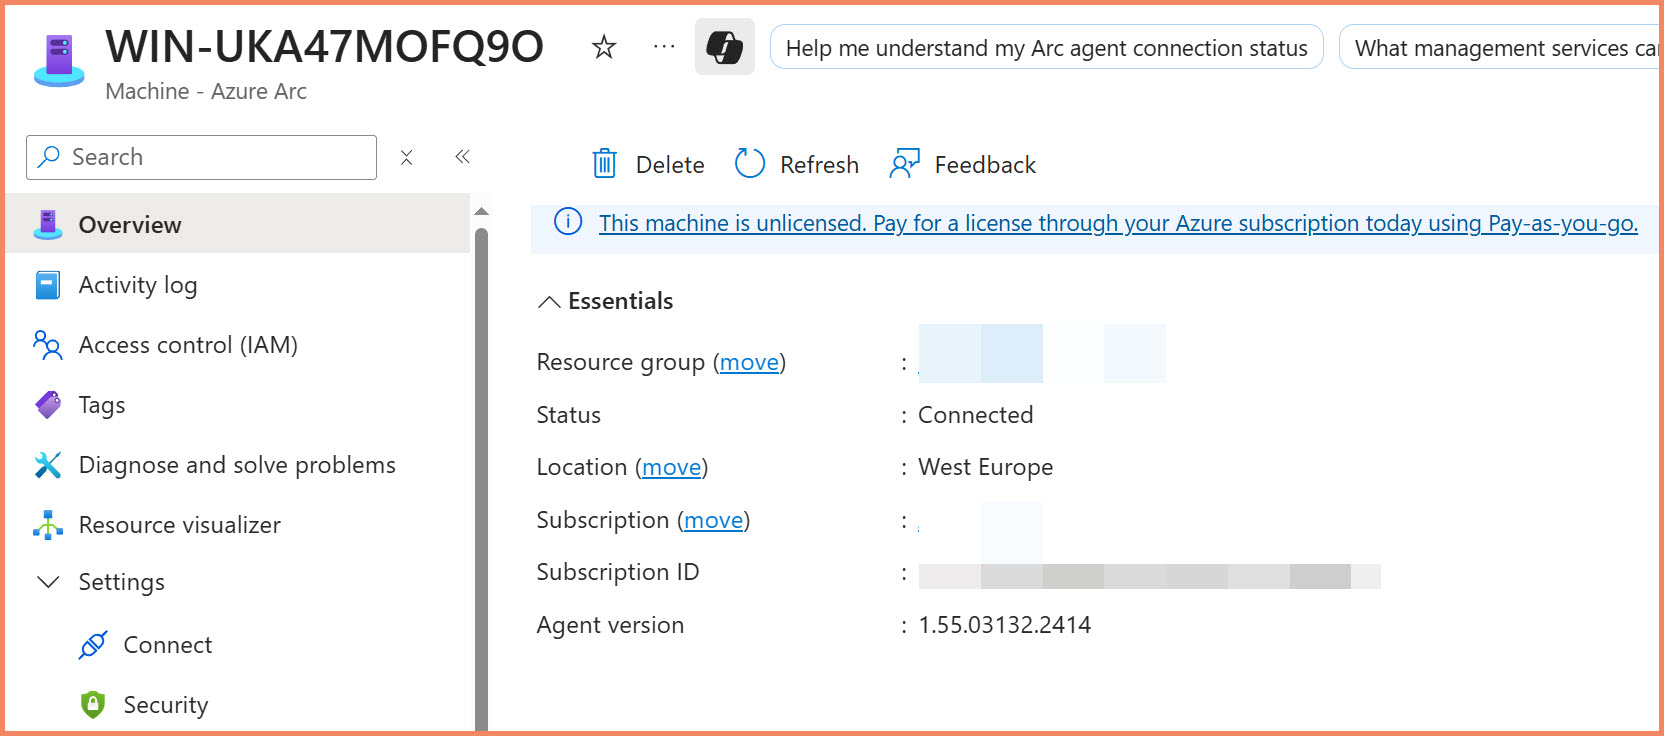Click the info icon in license banner
This screenshot has width=1664, height=736.
[x=568, y=221]
